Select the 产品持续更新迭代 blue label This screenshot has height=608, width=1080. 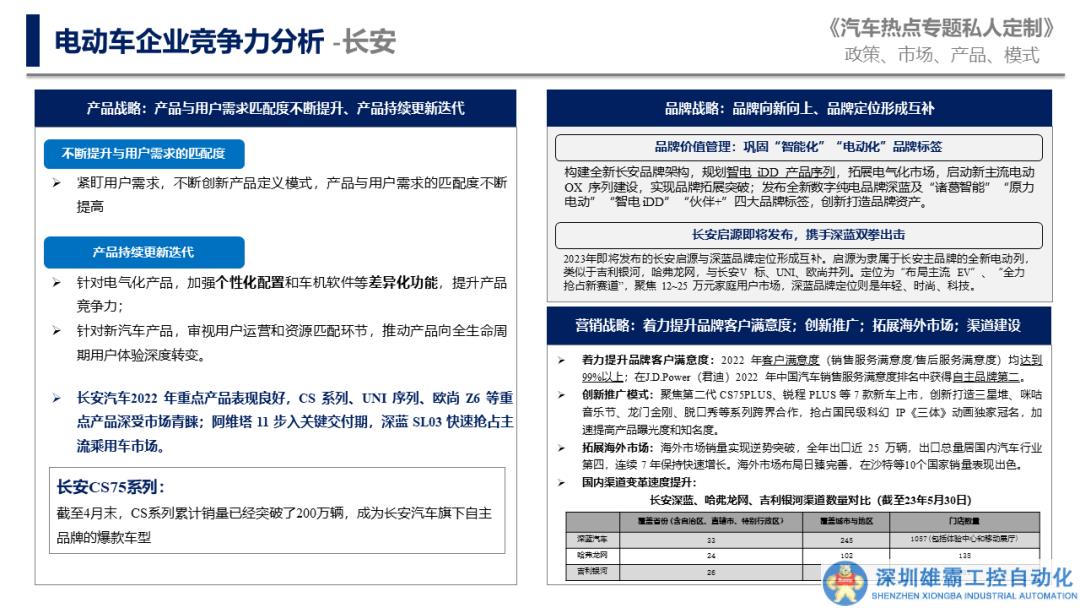(x=143, y=252)
